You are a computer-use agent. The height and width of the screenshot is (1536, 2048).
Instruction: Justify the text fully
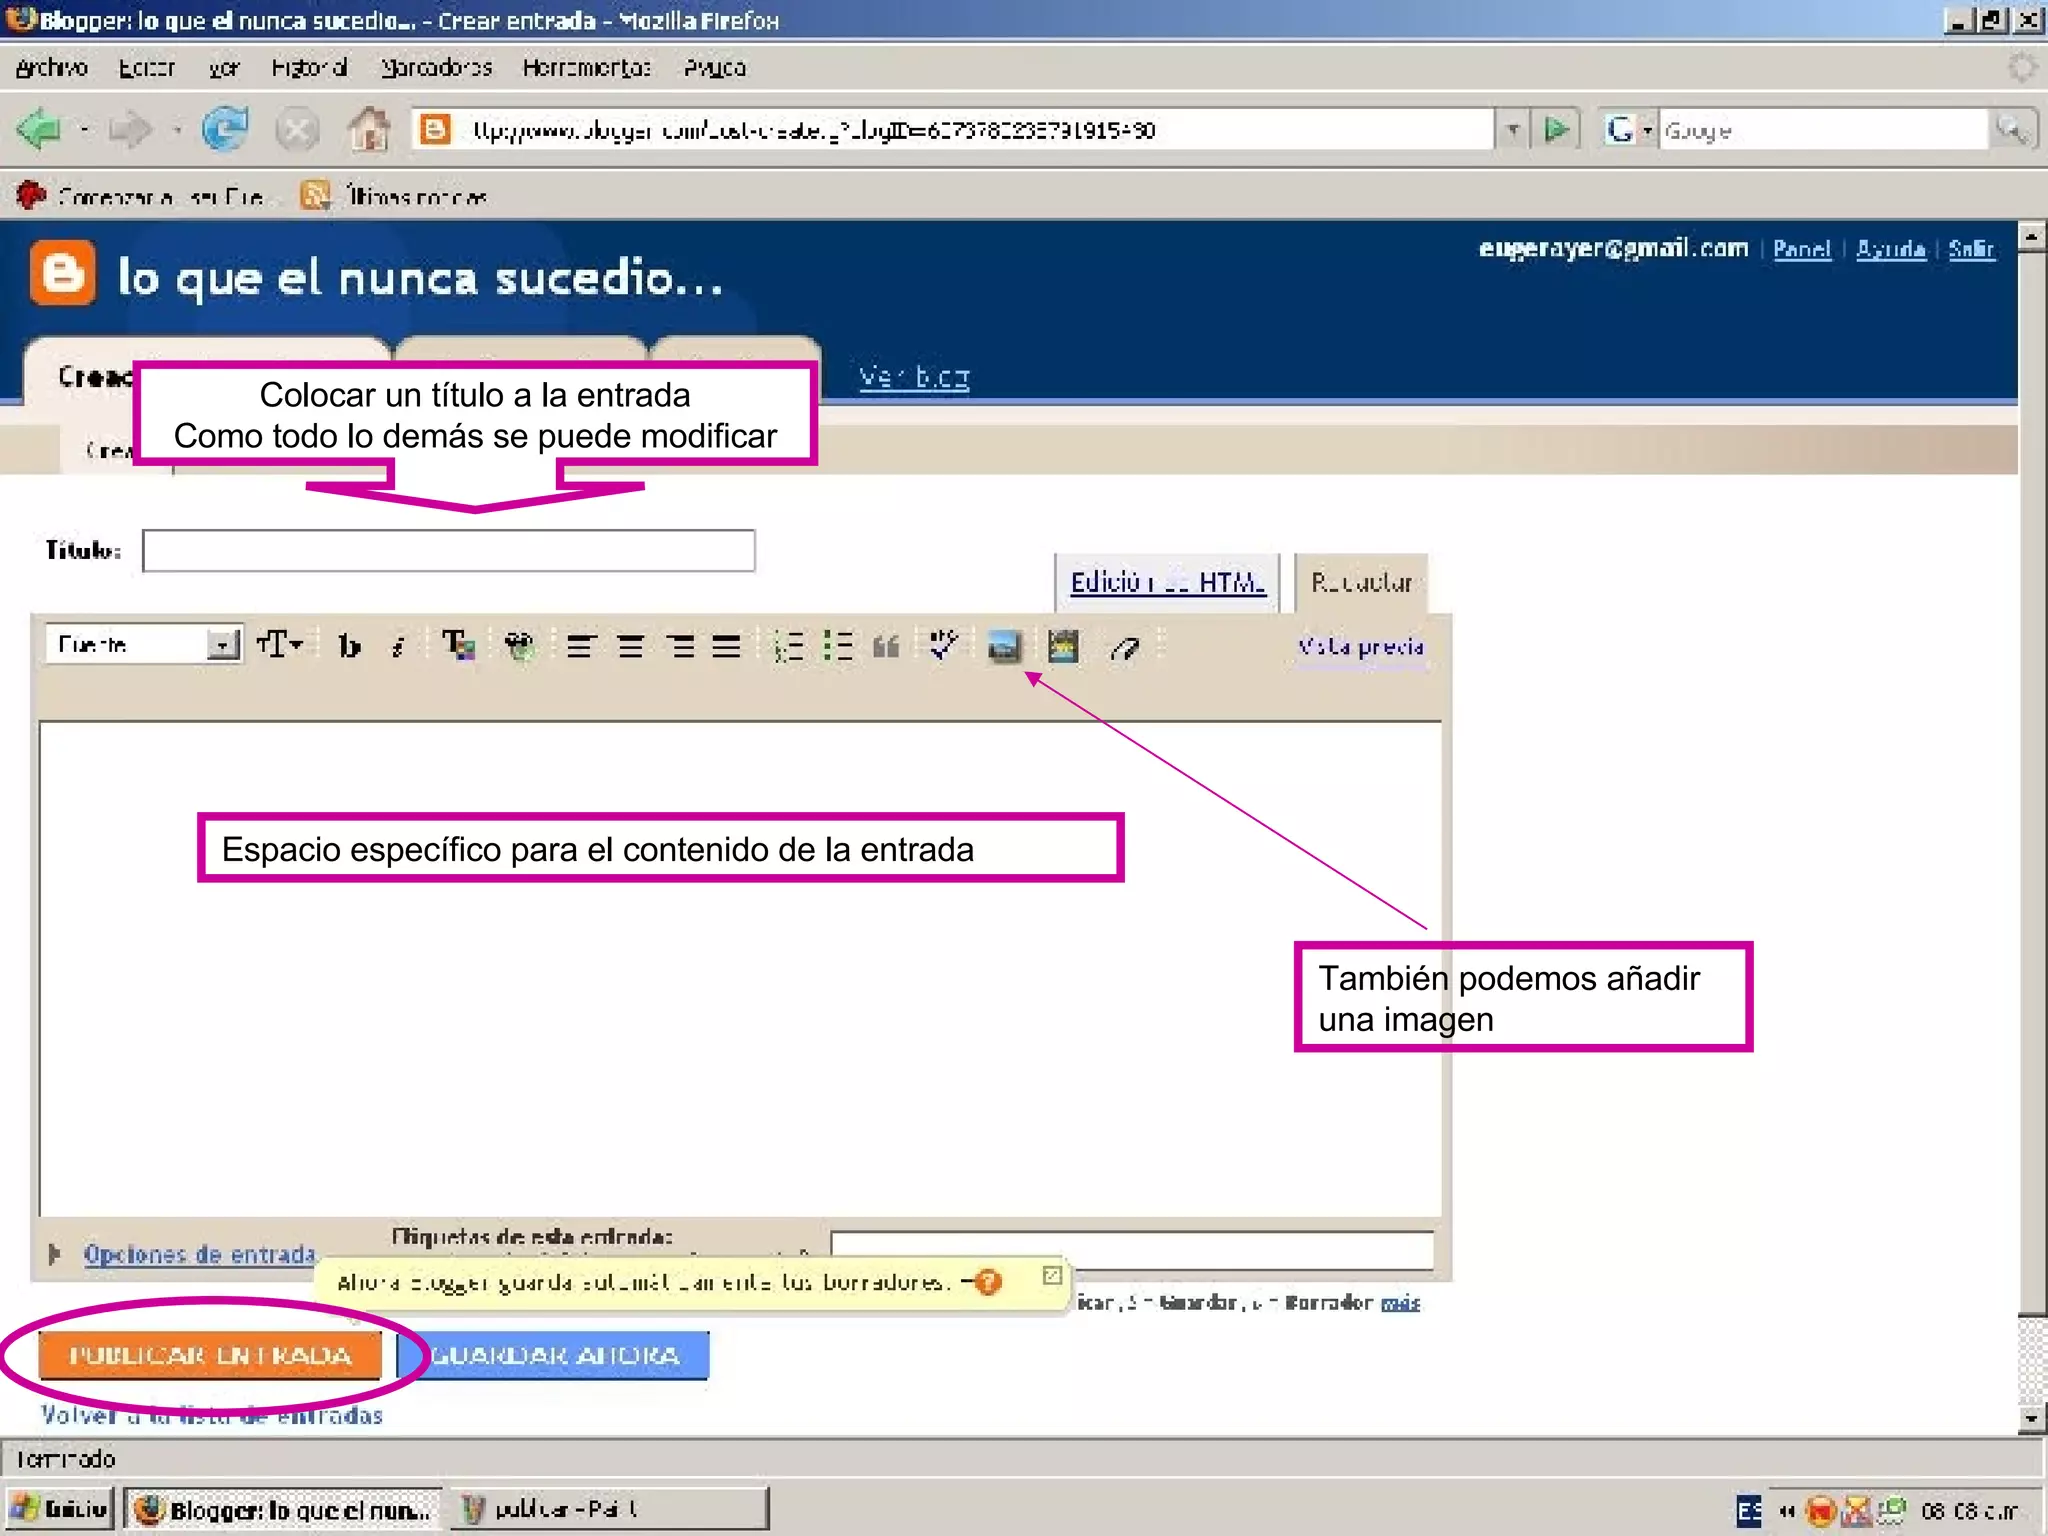pyautogui.click(x=727, y=647)
